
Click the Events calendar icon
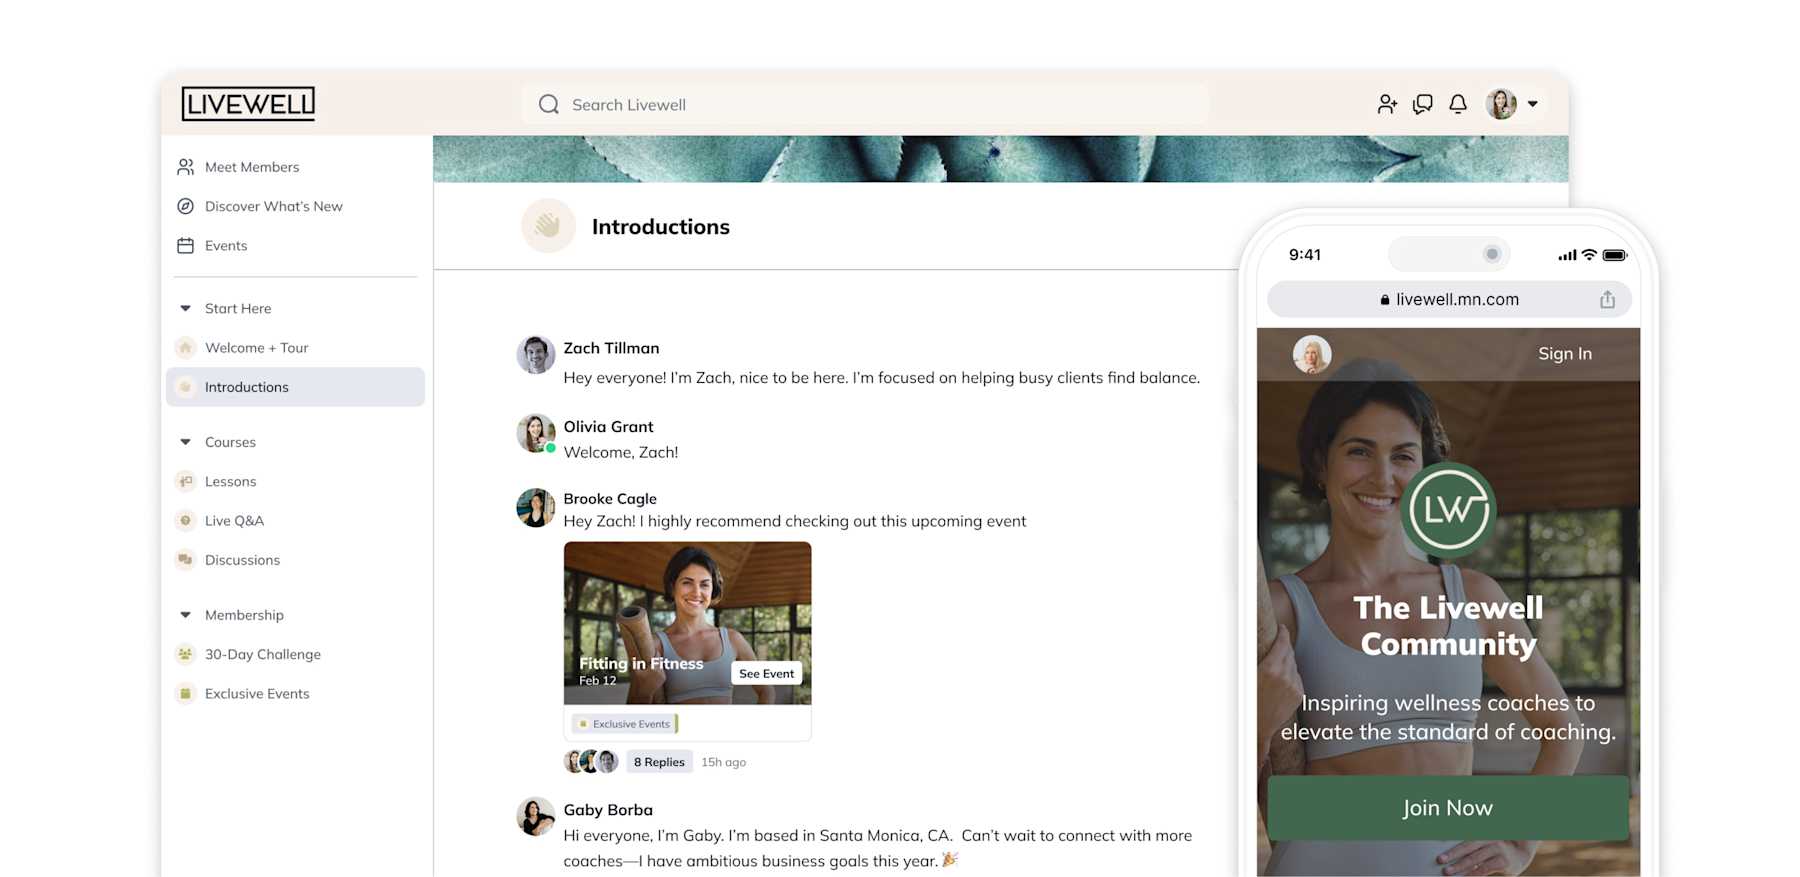185,245
